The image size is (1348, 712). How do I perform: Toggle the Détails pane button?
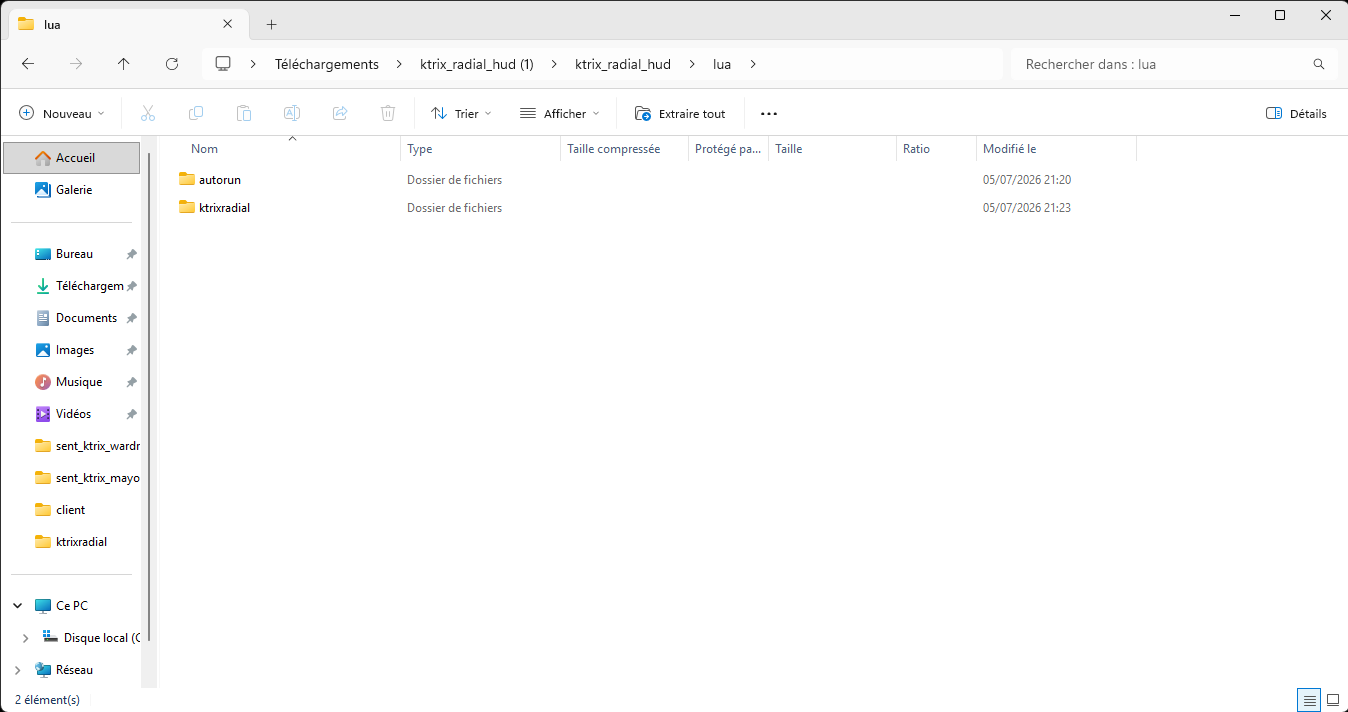tap(1296, 114)
